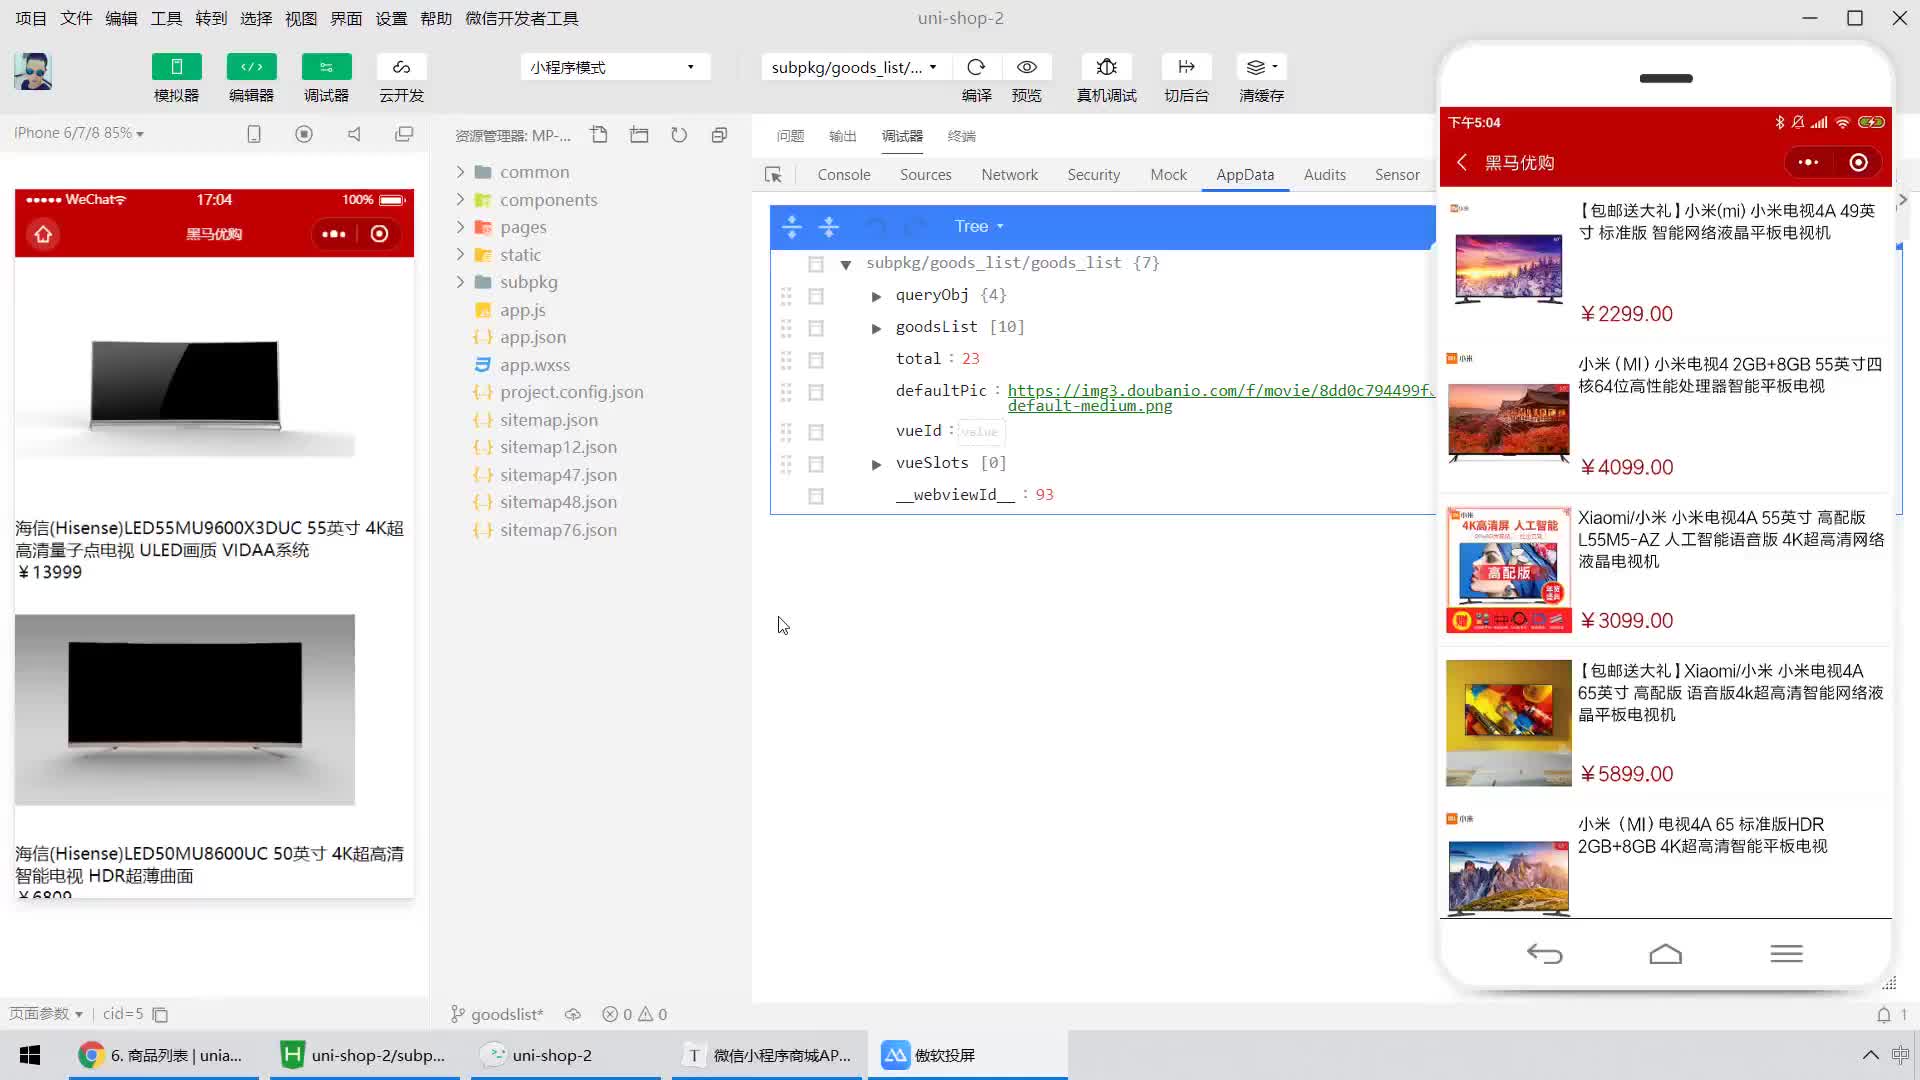
Task: Click the simulator record icon
Action: (304, 134)
